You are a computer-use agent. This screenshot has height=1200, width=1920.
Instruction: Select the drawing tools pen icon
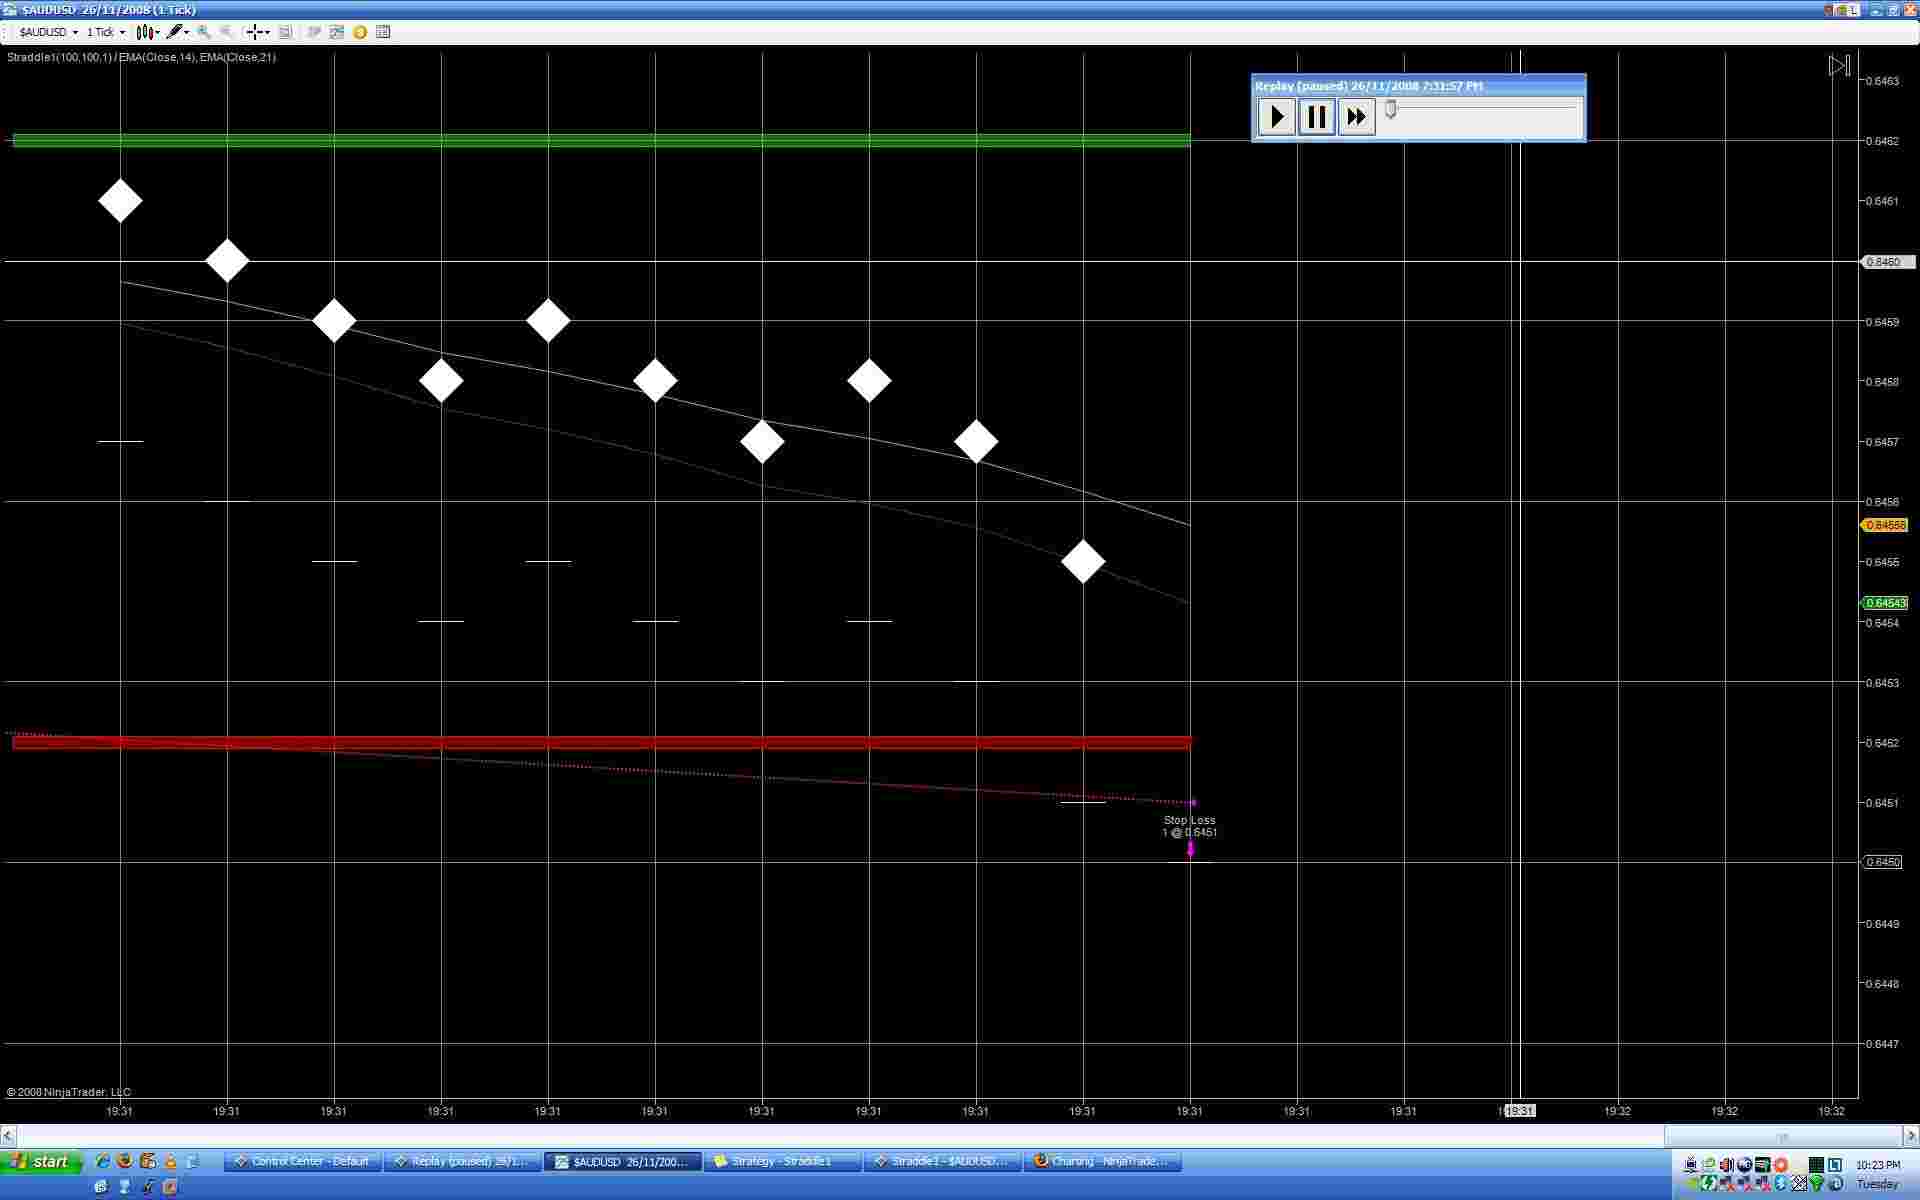click(x=176, y=32)
